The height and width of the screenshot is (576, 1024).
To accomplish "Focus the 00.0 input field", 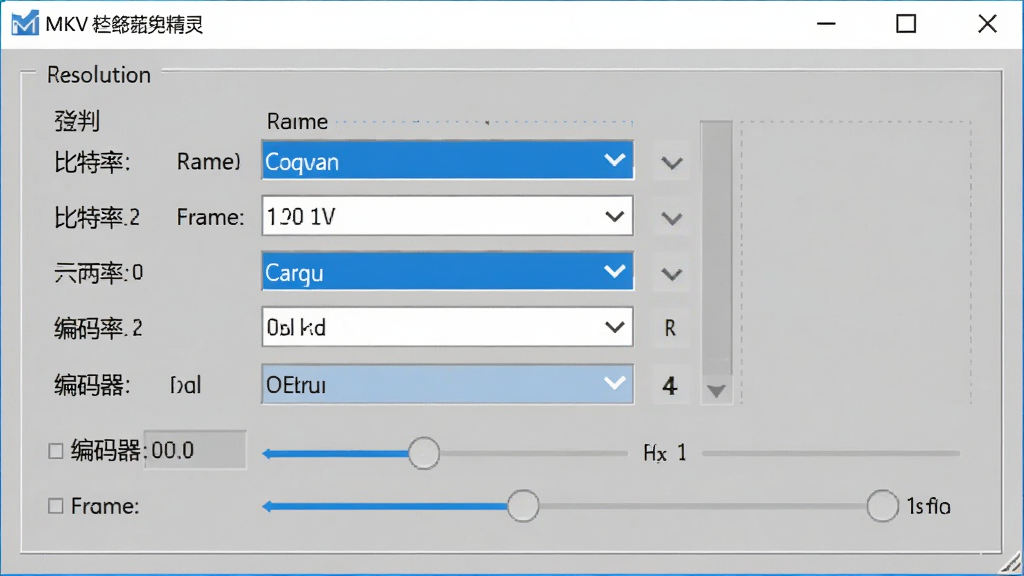I will [x=195, y=450].
